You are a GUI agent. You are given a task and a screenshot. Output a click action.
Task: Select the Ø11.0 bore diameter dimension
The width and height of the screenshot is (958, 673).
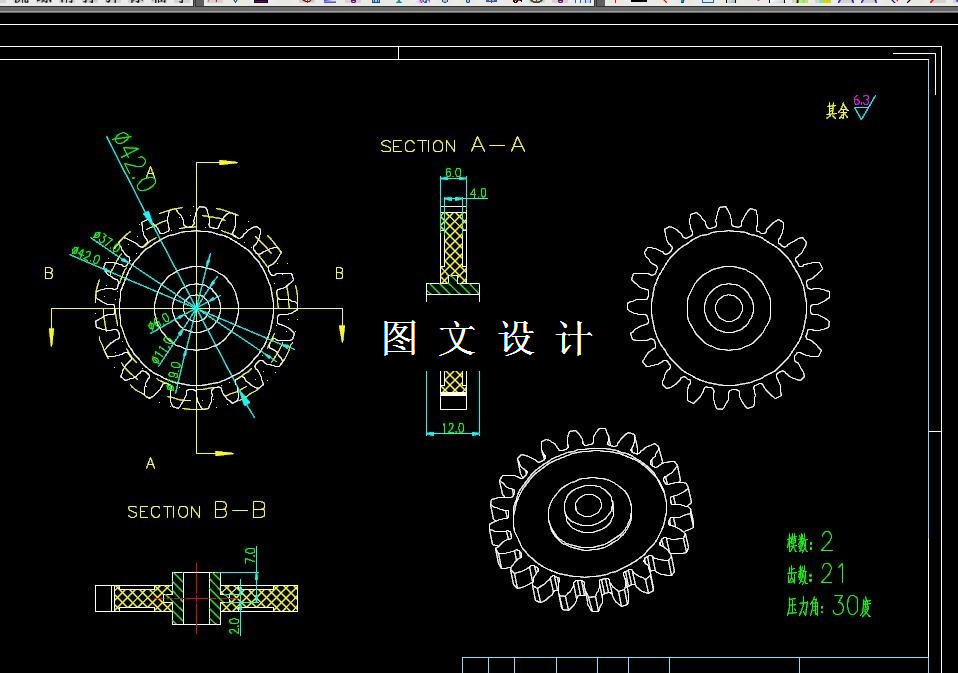click(x=162, y=351)
